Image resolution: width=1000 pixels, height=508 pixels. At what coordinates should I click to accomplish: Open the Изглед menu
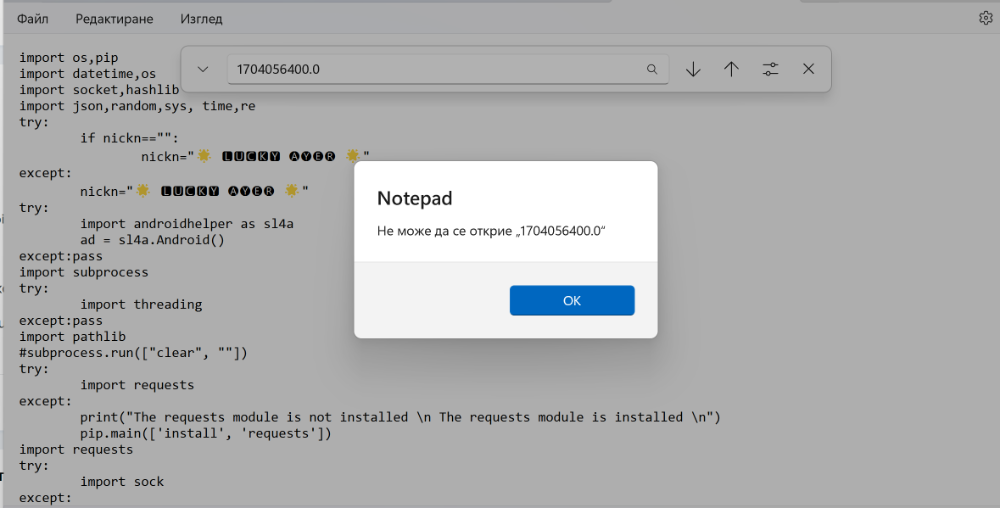(201, 18)
